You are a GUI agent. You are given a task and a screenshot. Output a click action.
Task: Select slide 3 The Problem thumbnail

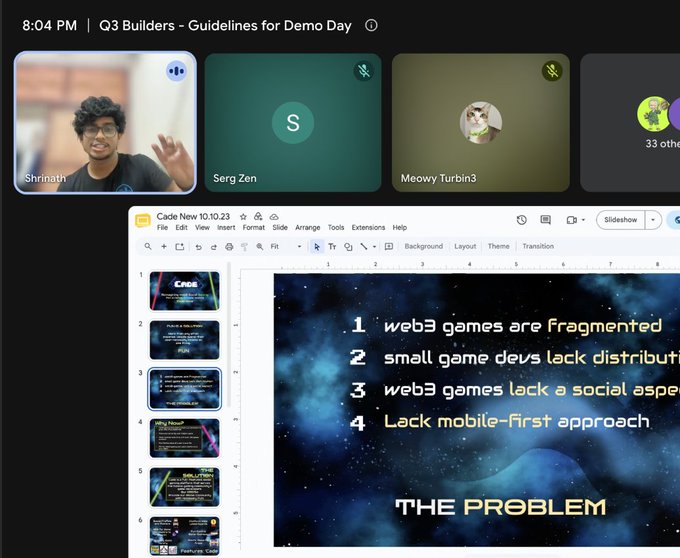point(184,389)
